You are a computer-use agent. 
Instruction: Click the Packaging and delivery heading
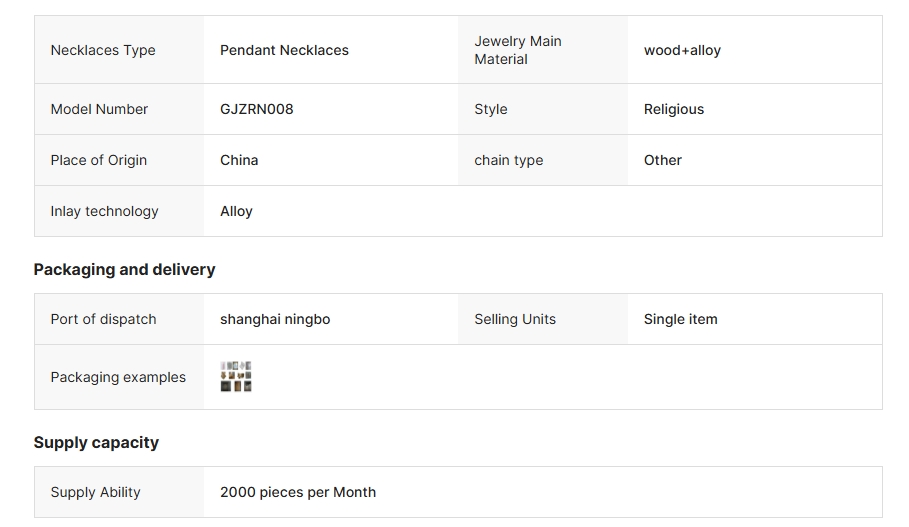click(x=124, y=270)
